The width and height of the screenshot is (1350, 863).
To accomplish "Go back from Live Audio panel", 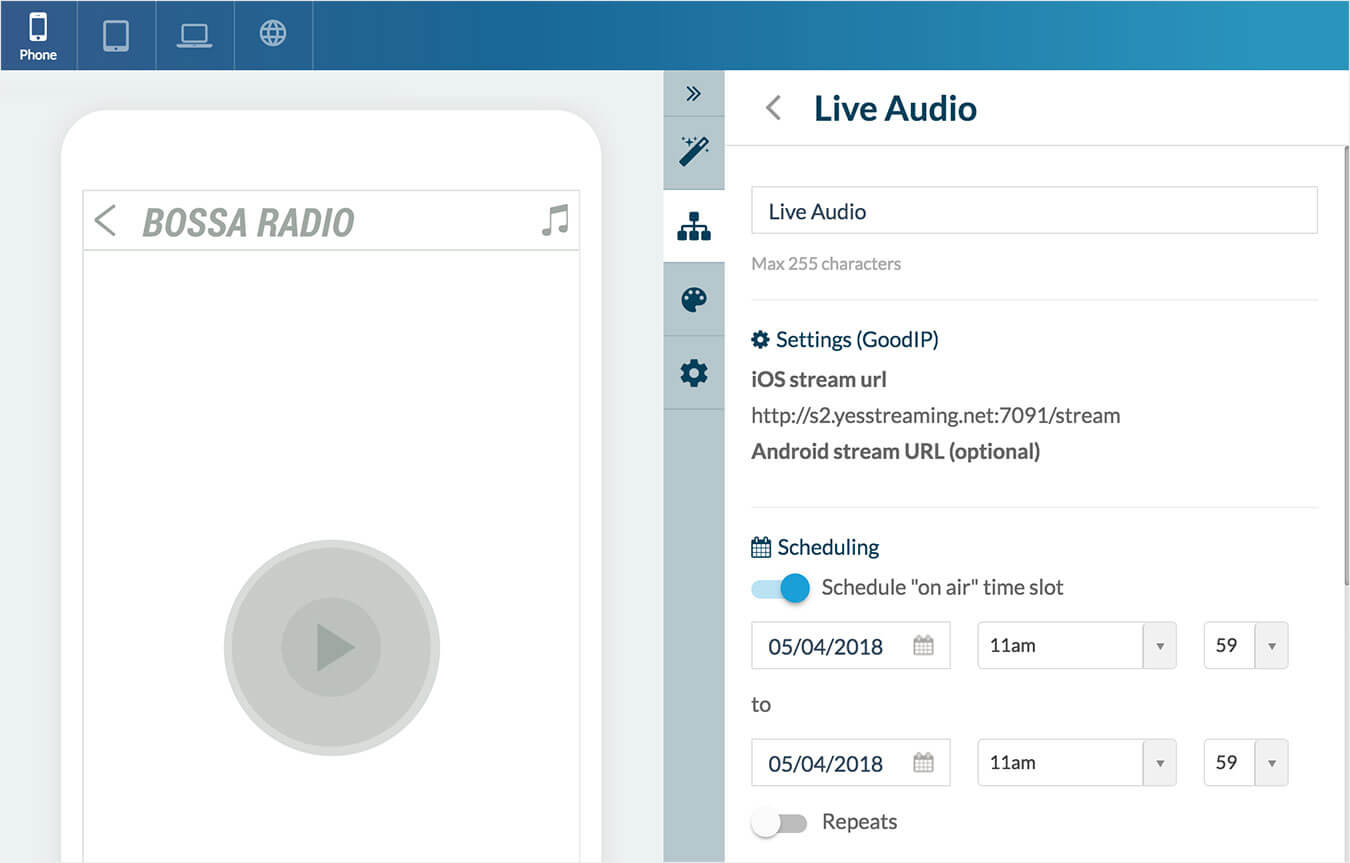I will click(773, 108).
